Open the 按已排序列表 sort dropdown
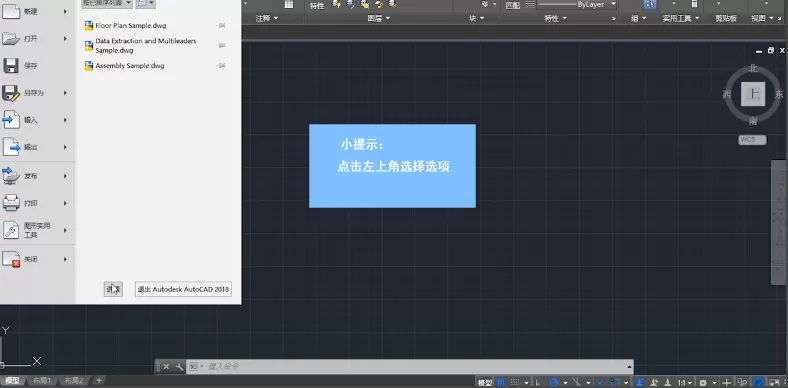 click(107, 4)
